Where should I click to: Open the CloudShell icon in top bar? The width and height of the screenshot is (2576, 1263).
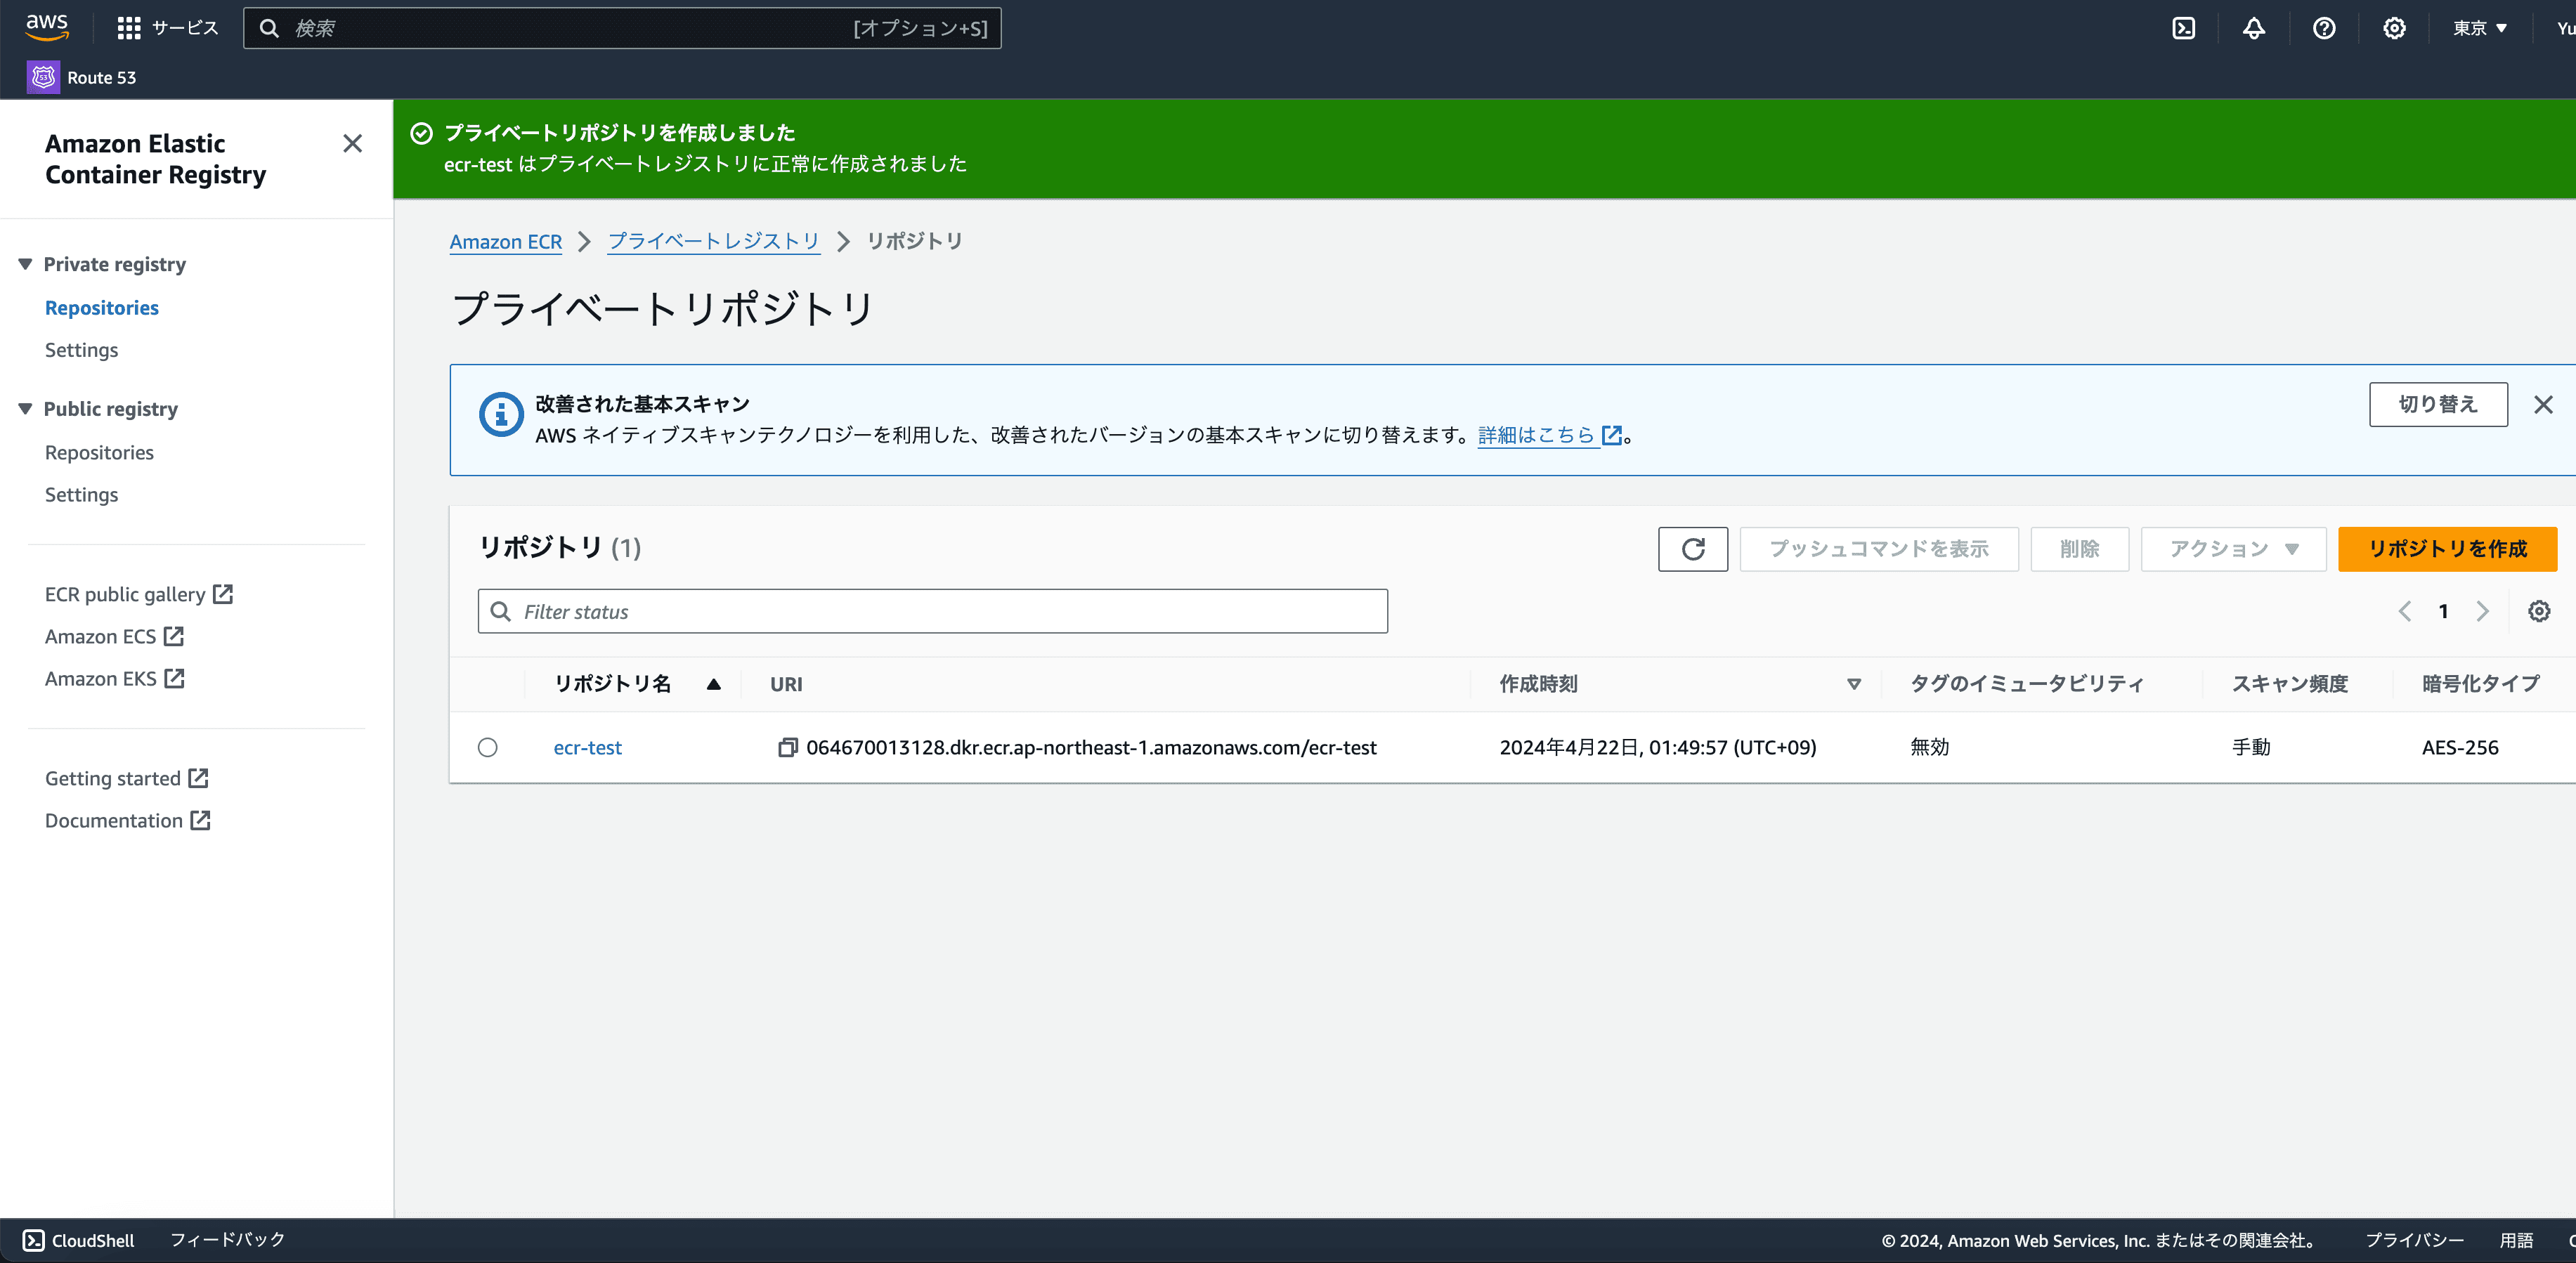coord(2184,28)
